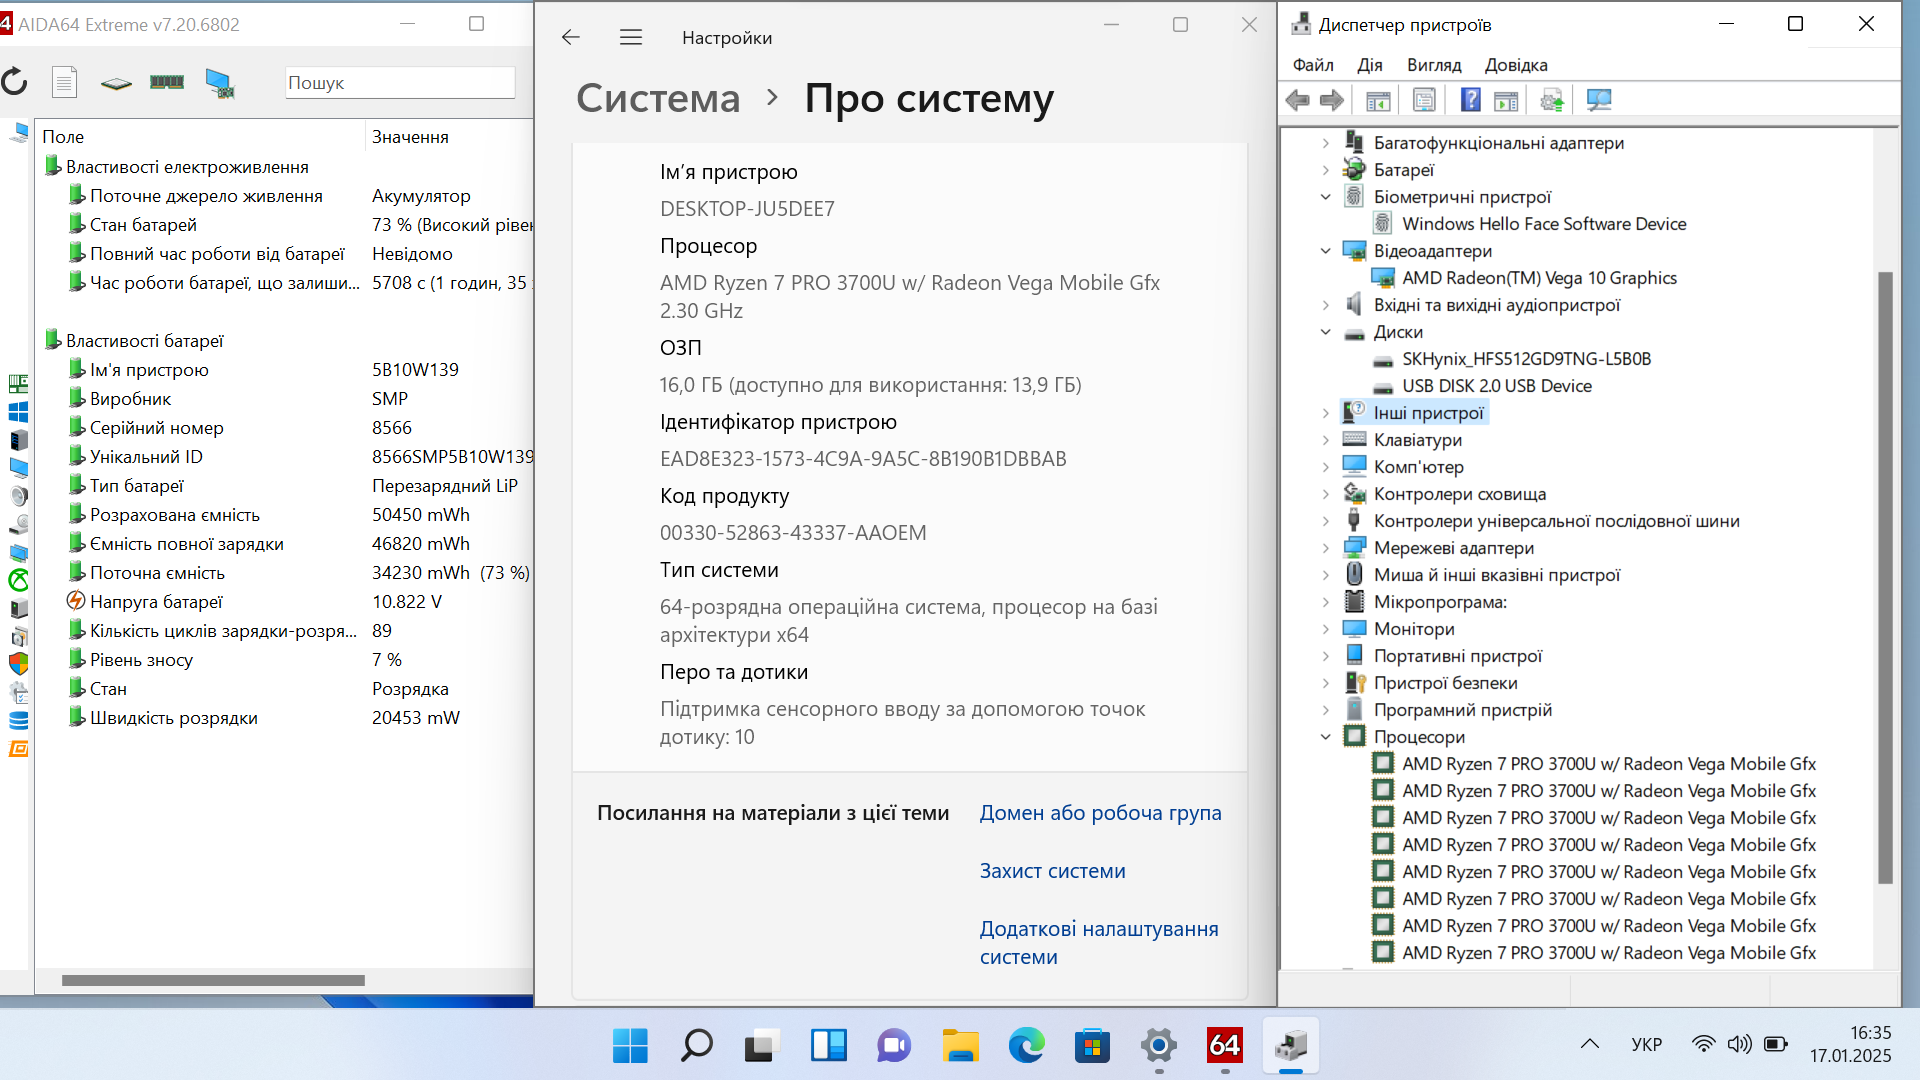The height and width of the screenshot is (1080, 1920).
Task: Click the update driver toolbar icon
Action: (x=1552, y=100)
